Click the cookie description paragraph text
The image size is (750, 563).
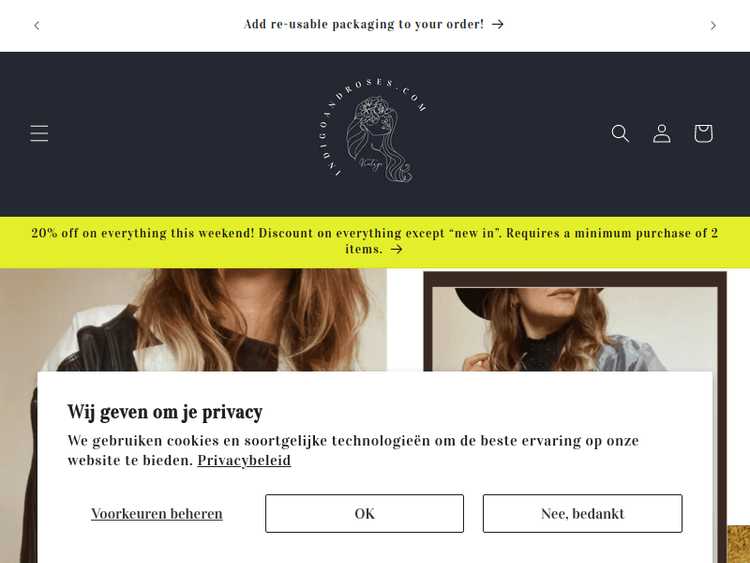(x=353, y=450)
